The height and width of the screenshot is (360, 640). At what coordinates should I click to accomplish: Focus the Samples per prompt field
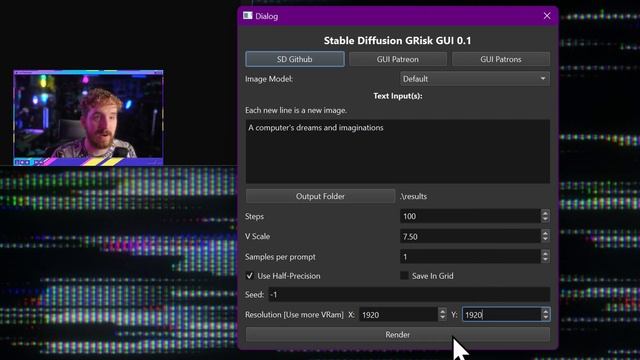tap(470, 257)
